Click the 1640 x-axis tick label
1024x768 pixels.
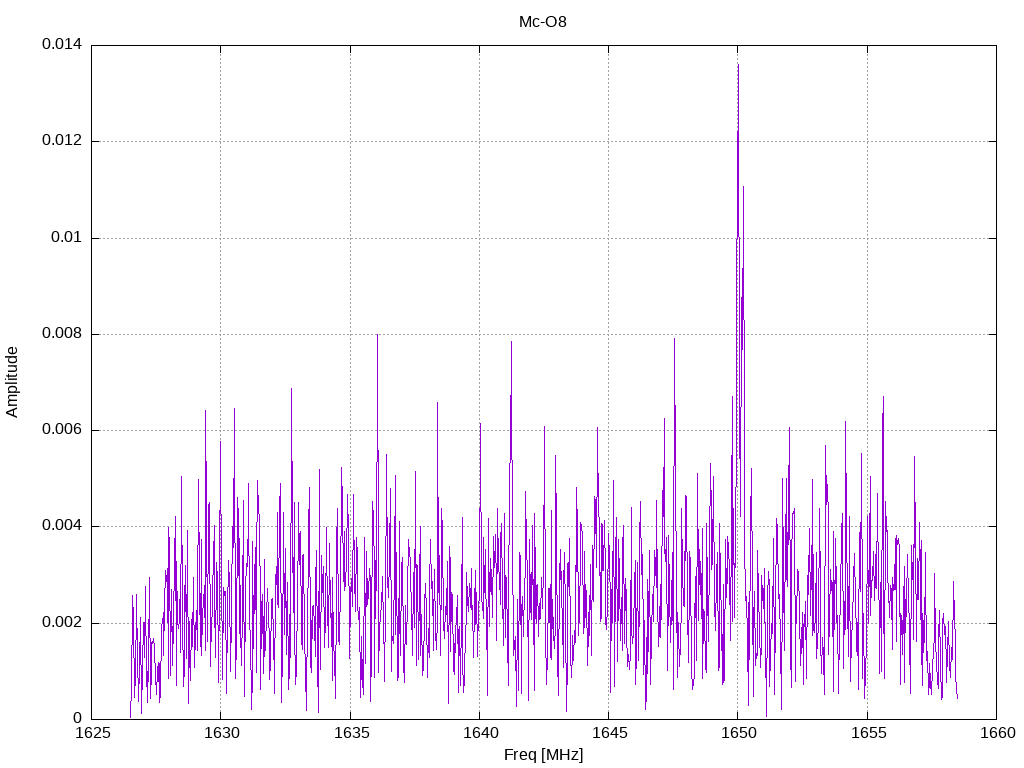point(479,734)
